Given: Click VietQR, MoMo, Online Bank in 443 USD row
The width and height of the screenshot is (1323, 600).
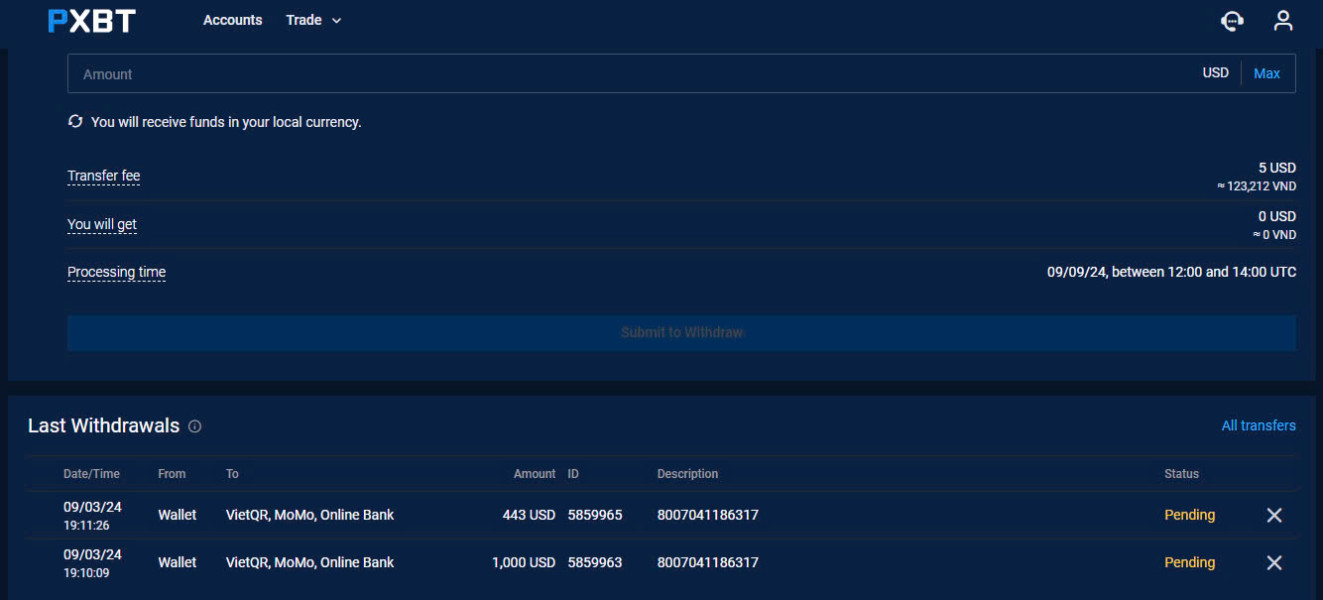Looking at the screenshot, I should coord(310,515).
